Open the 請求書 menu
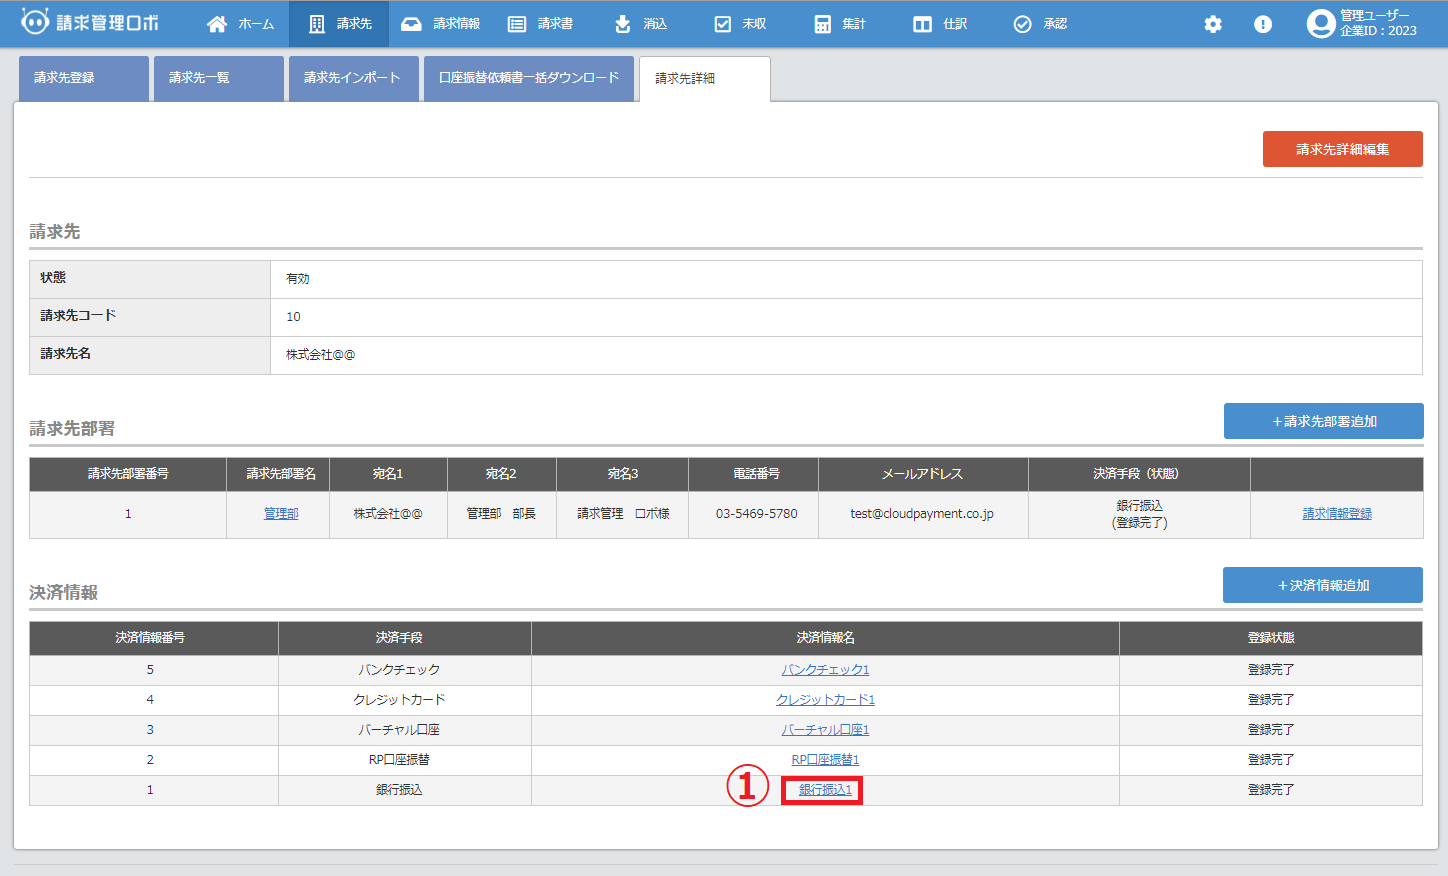 pos(540,24)
